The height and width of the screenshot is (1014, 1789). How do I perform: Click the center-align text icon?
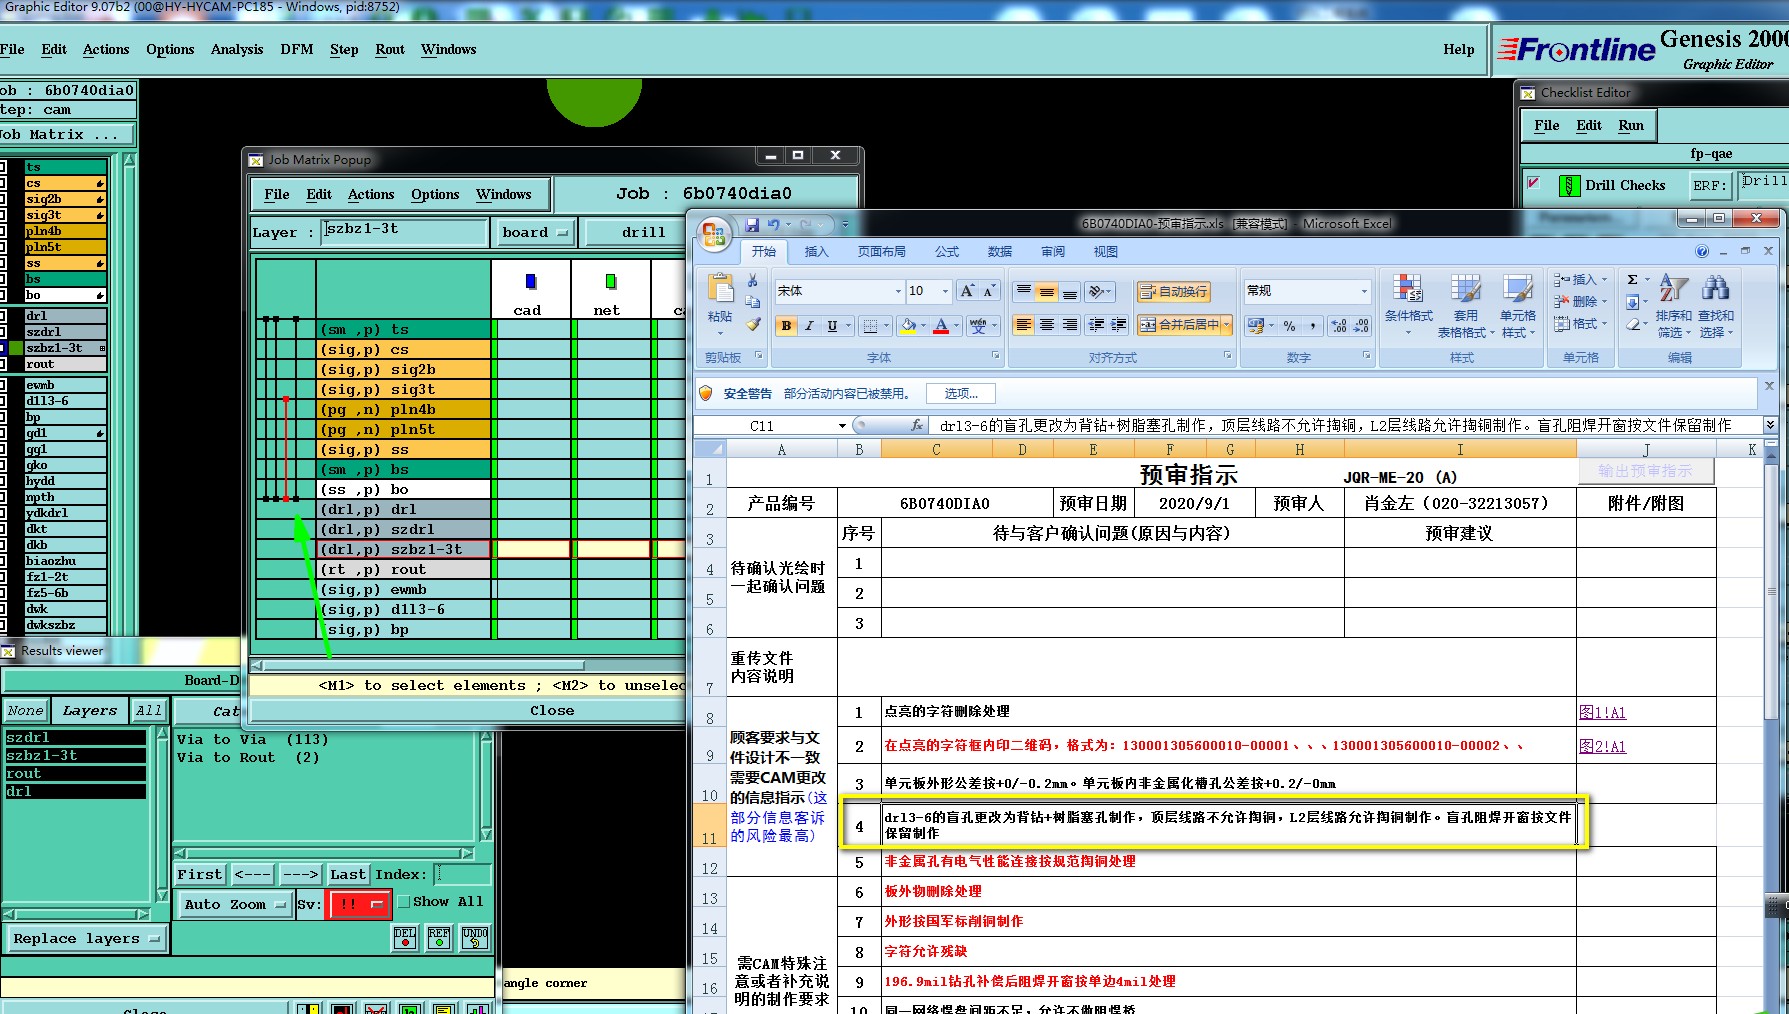click(1046, 325)
